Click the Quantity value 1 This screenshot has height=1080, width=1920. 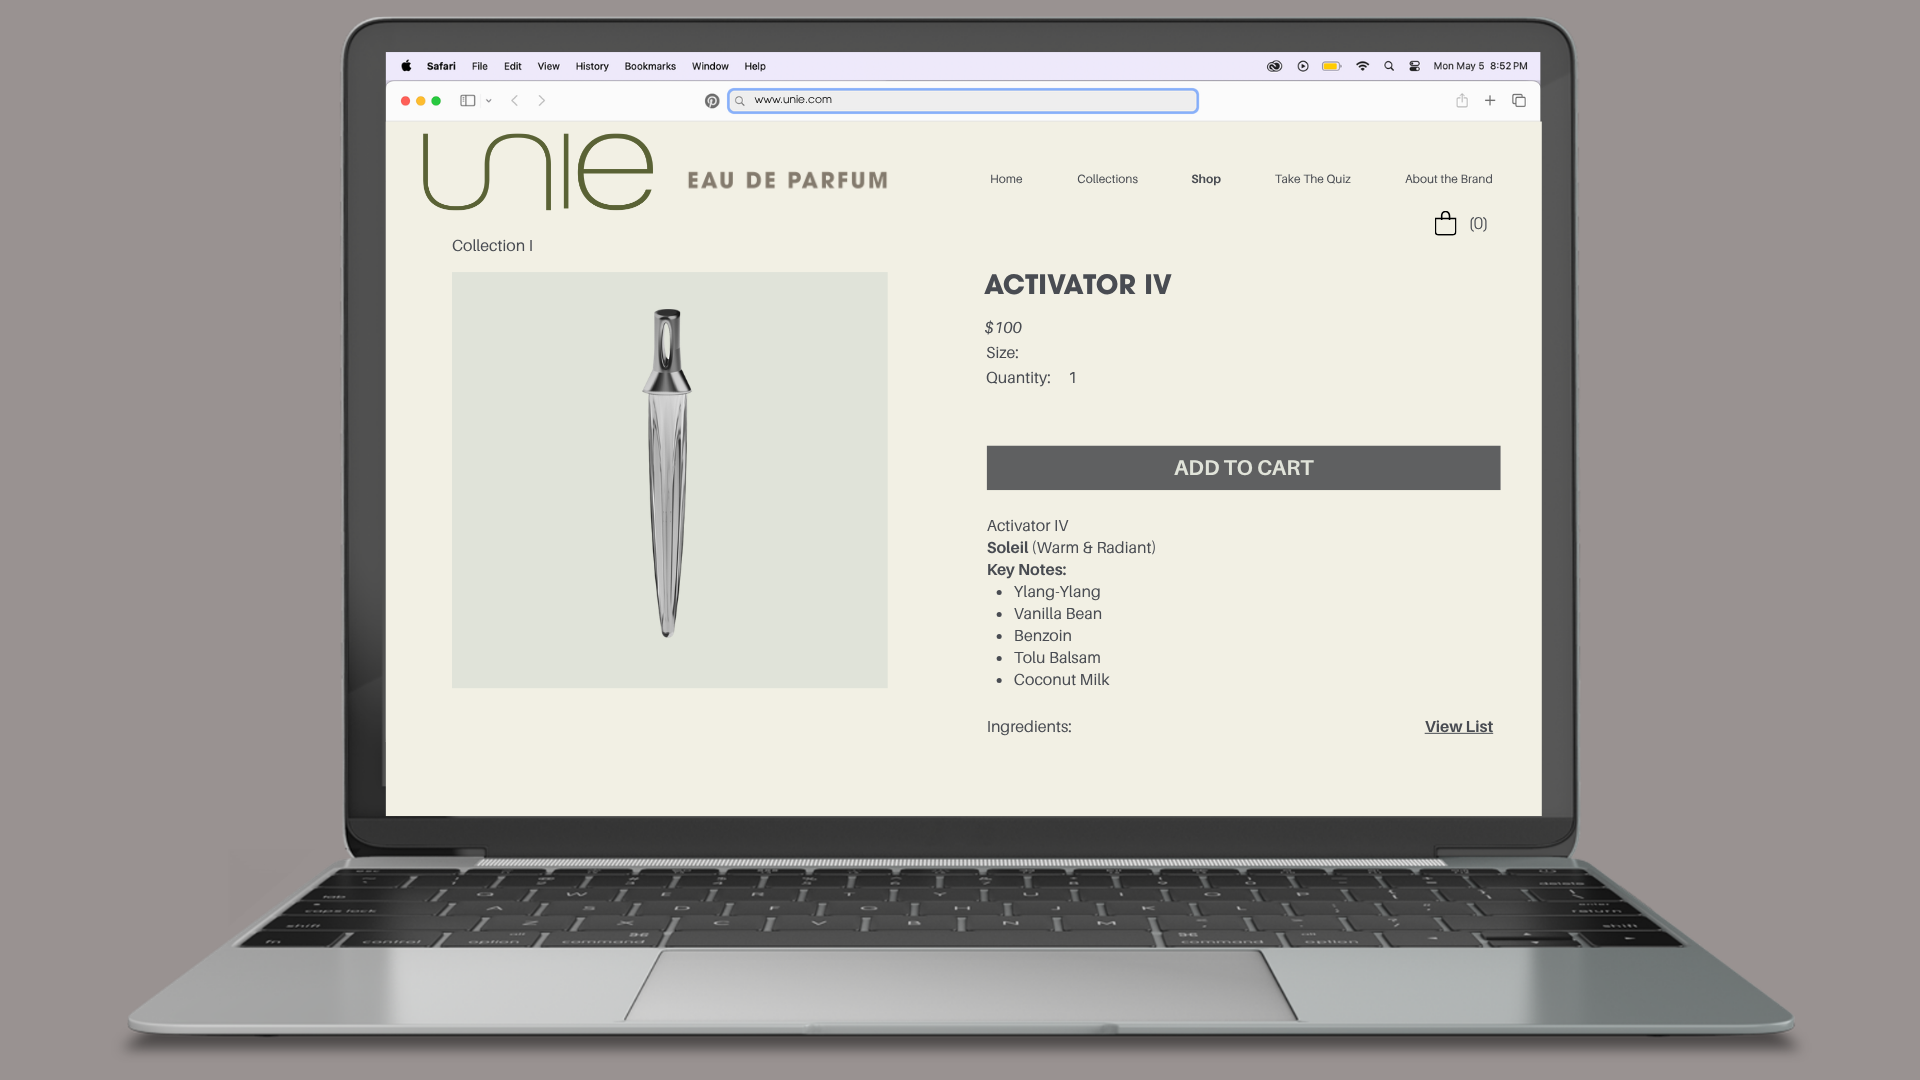pos(1073,378)
